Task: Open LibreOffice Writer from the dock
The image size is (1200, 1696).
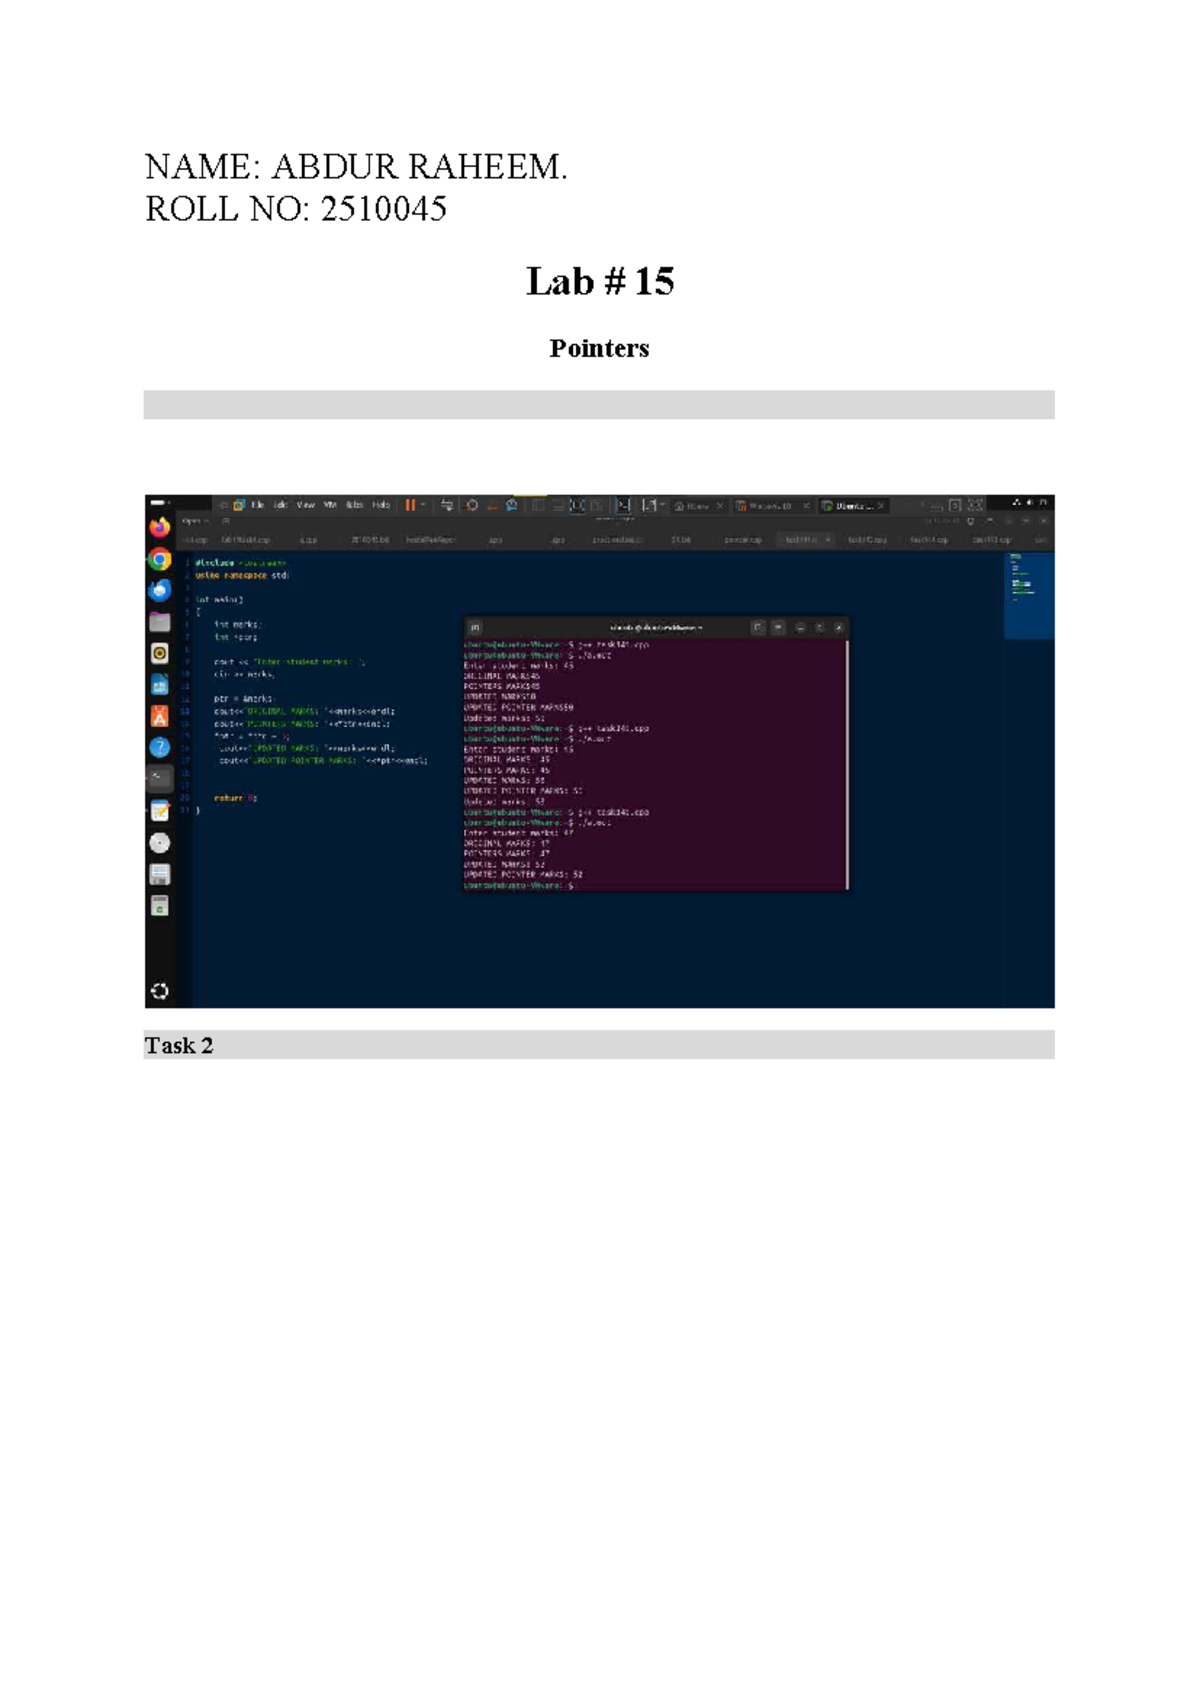Action: click(x=159, y=685)
